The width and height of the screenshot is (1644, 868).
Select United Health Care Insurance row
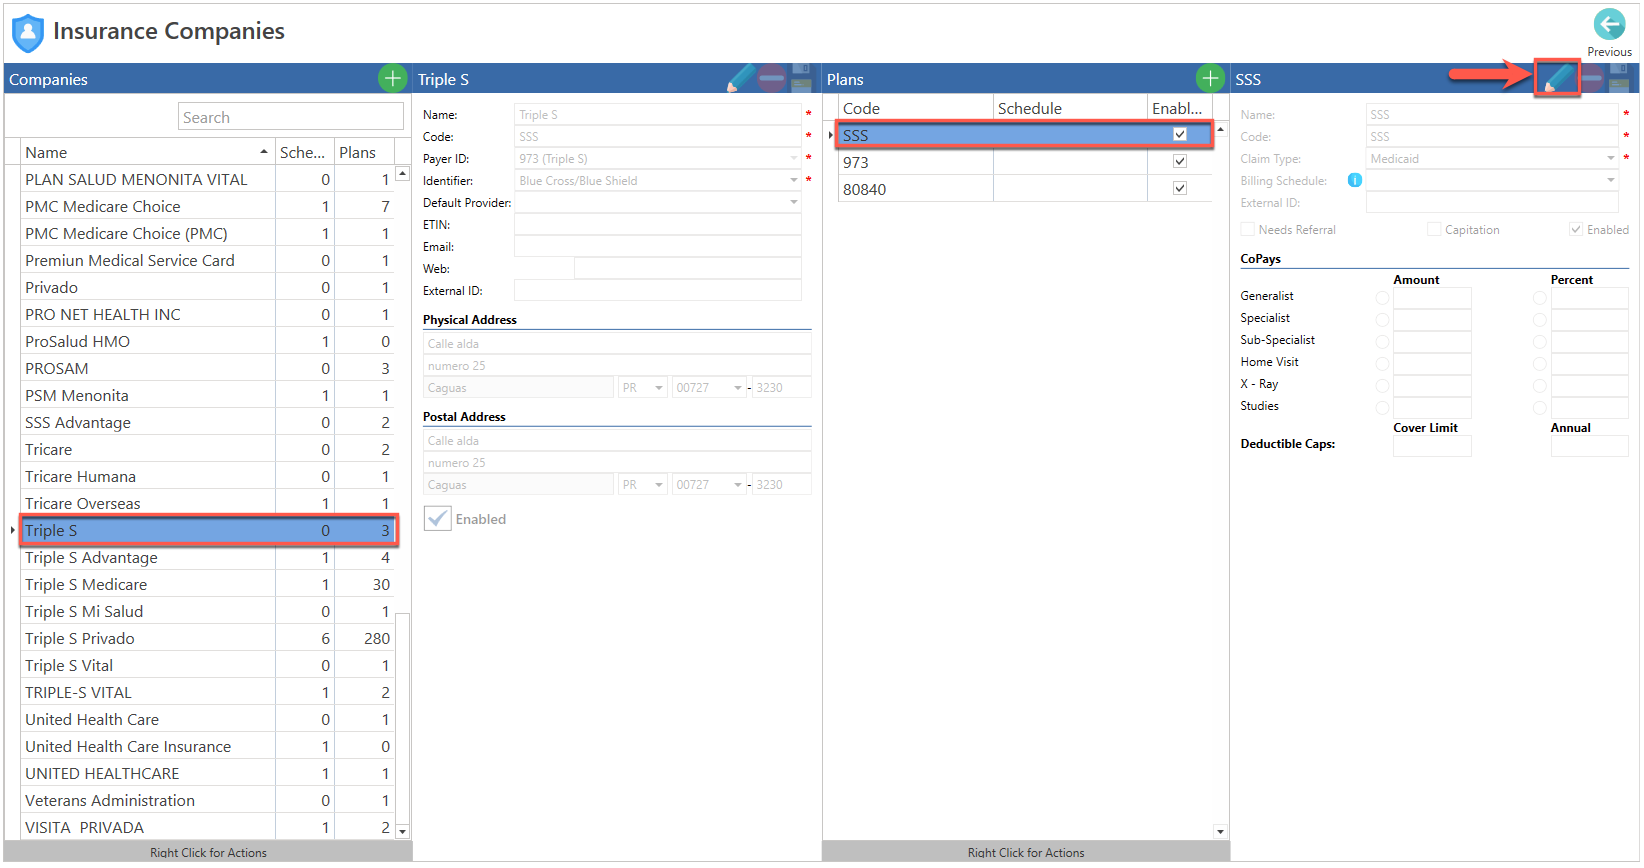pos(208,746)
